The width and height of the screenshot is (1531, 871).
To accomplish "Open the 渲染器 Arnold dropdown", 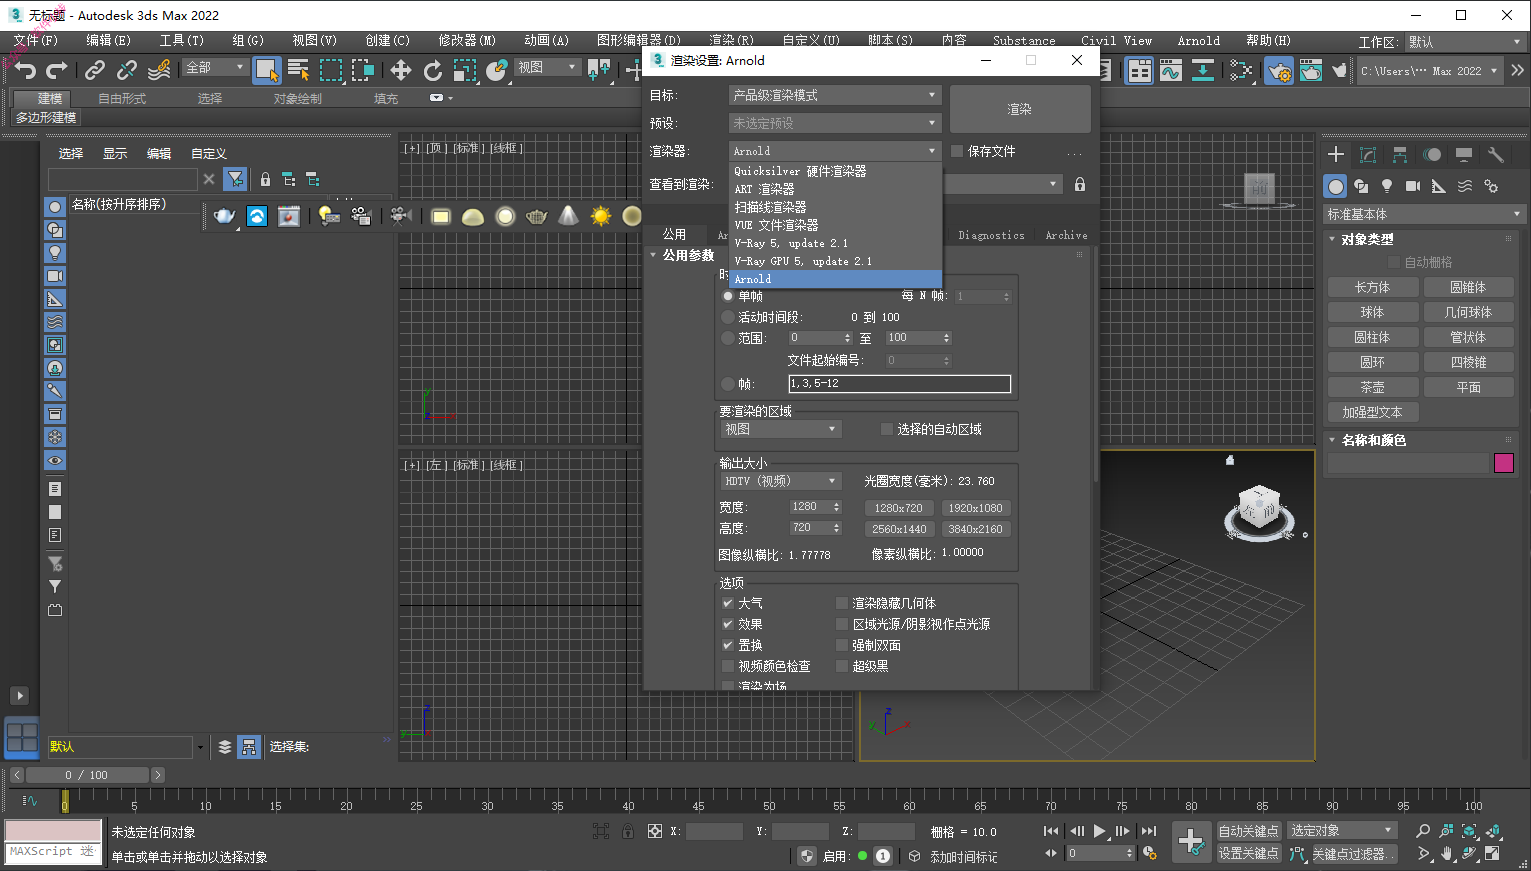I will click(x=835, y=151).
